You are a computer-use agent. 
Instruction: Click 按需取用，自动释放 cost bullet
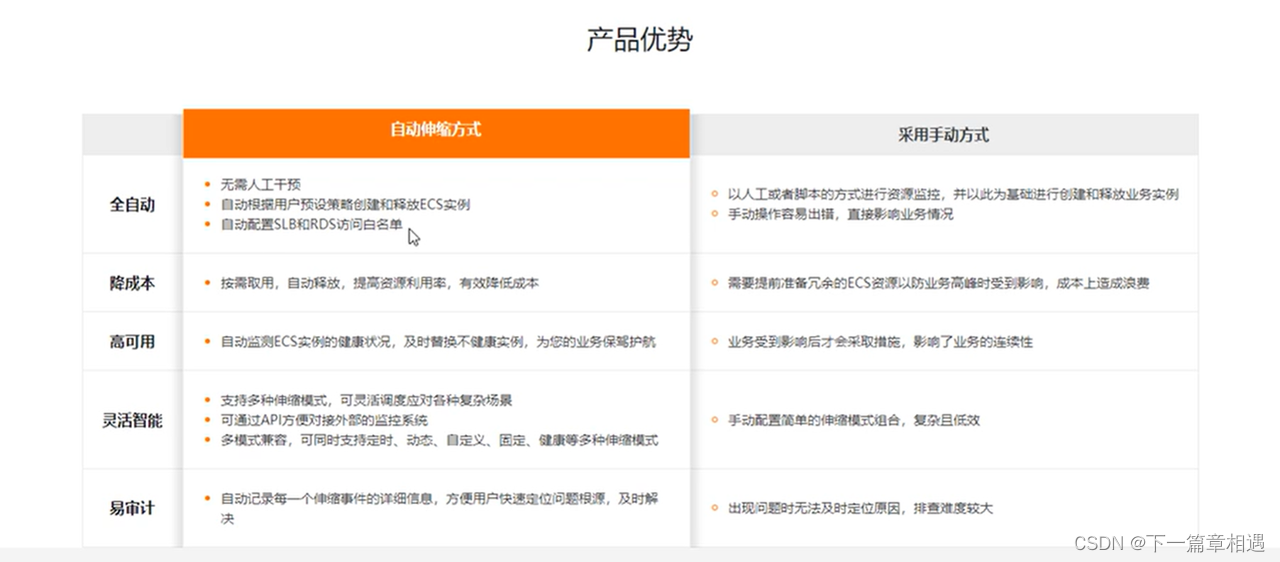click(x=380, y=283)
